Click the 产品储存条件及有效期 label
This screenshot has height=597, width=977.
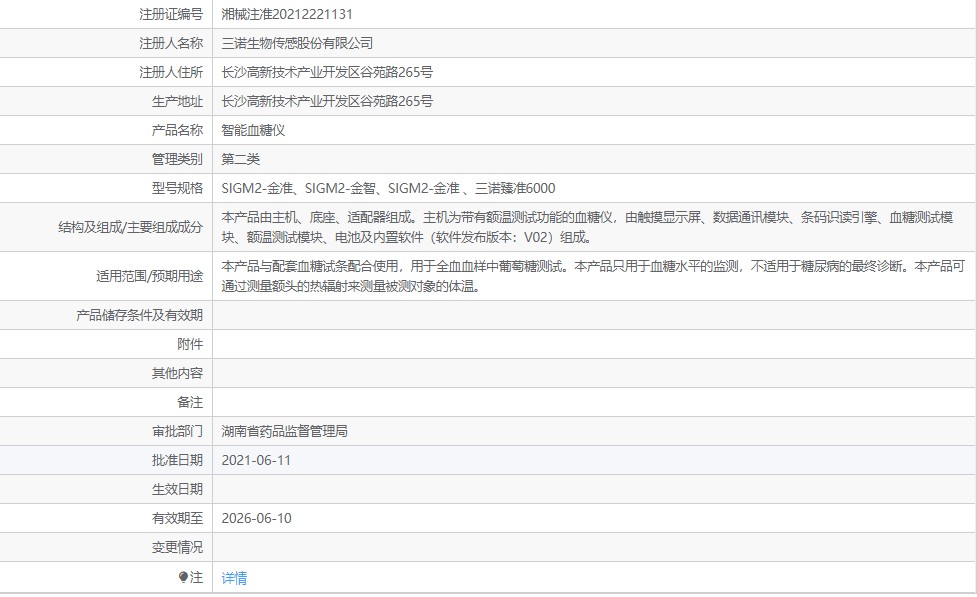pyautogui.click(x=139, y=315)
